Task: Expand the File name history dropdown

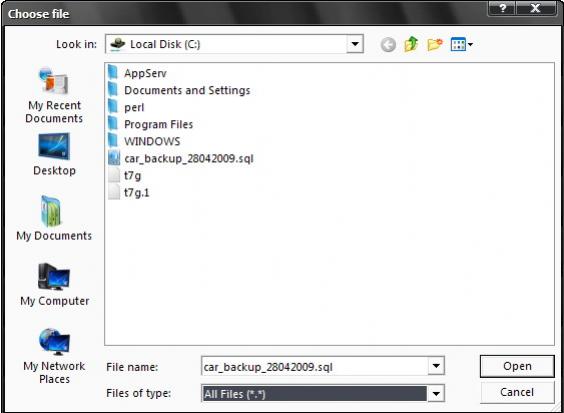Action: click(436, 366)
